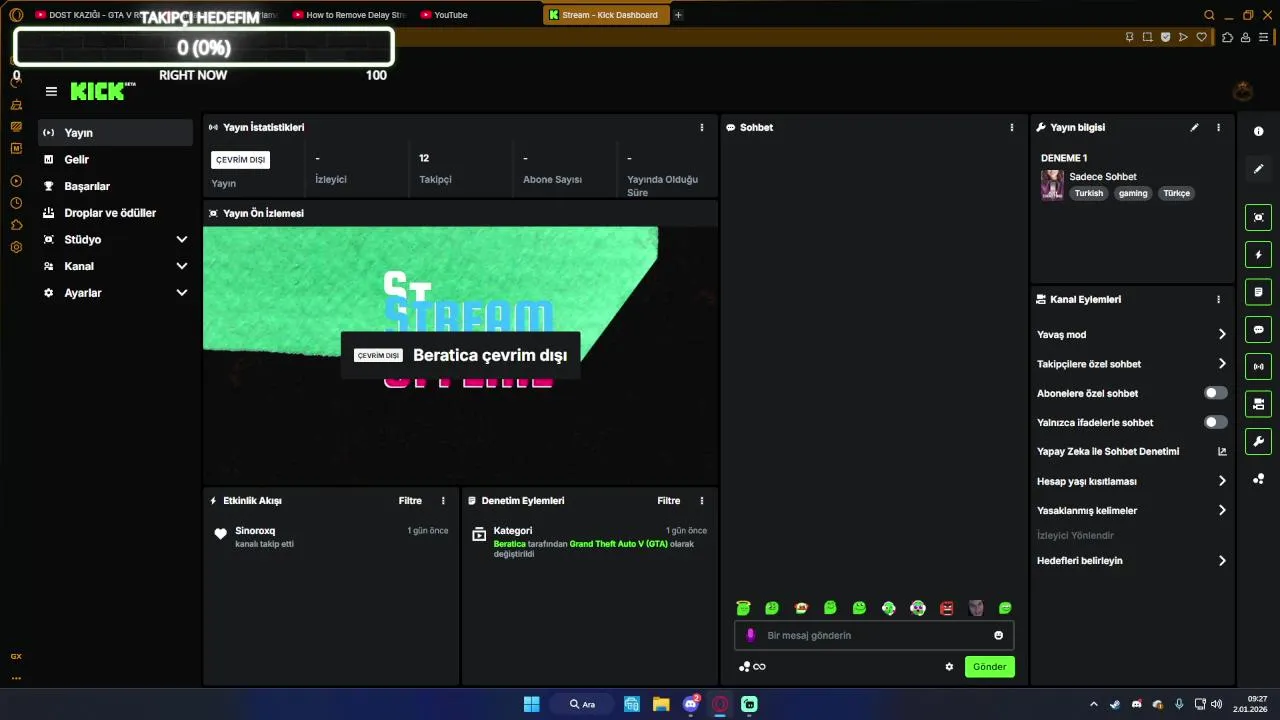Click the Beratica name in the moderation log
Image resolution: width=1280 pixels, height=720 pixels.
pyautogui.click(x=510, y=544)
